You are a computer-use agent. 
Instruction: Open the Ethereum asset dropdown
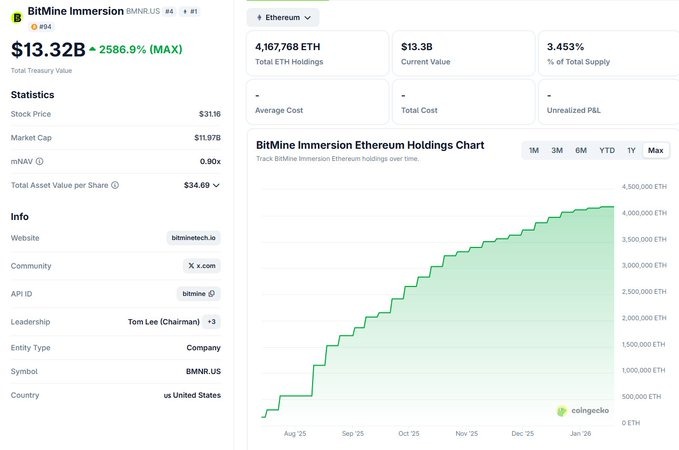[x=283, y=17]
